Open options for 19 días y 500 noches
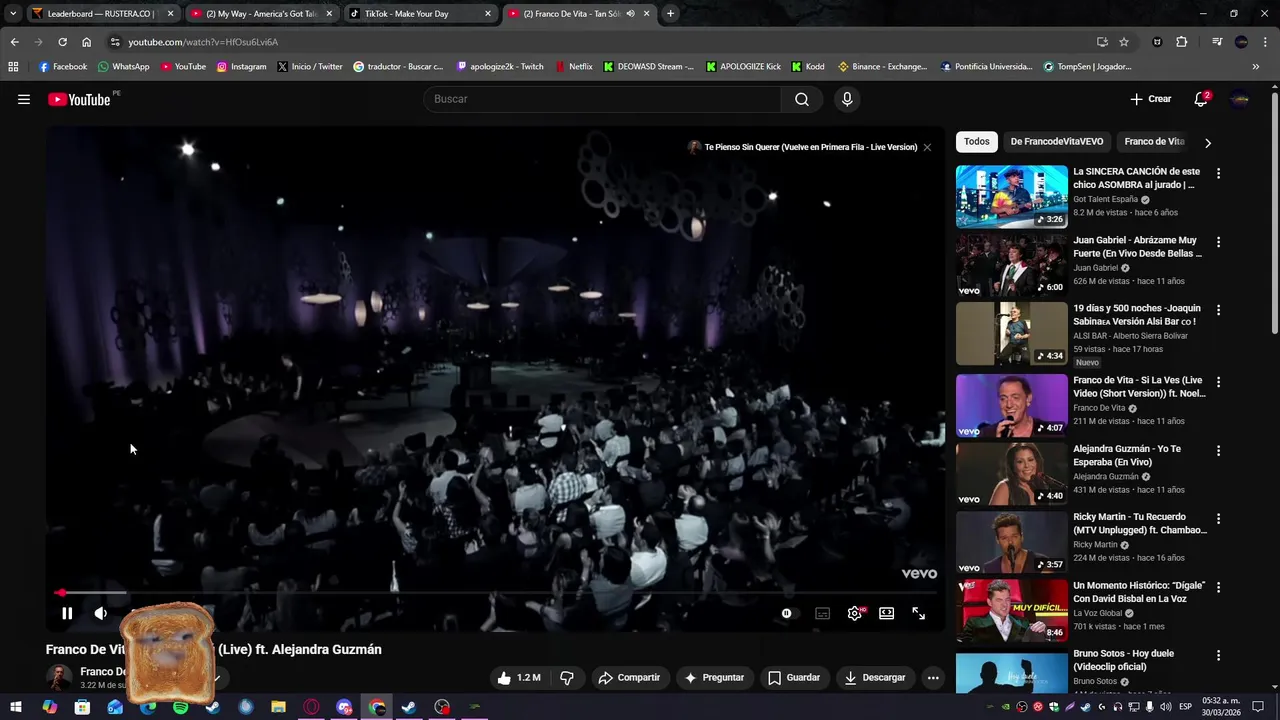This screenshot has height=720, width=1280. [x=1218, y=310]
